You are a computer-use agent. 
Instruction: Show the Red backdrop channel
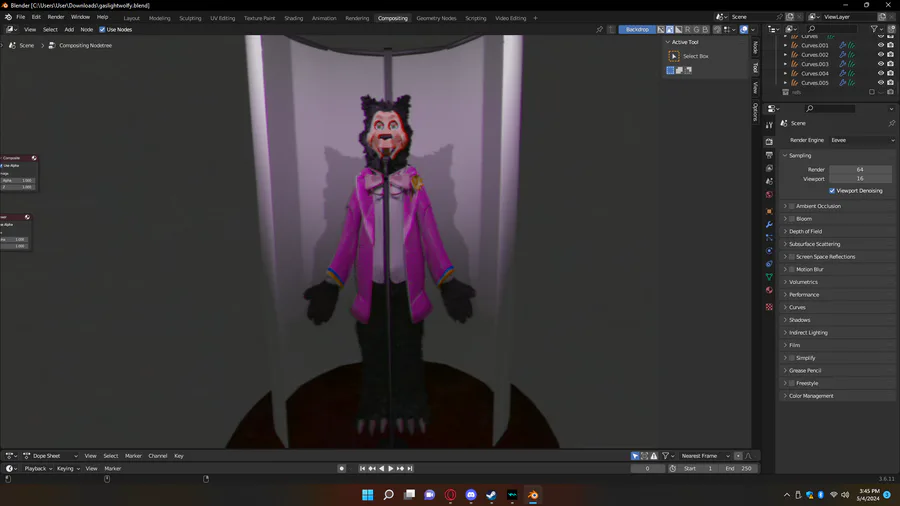pyautogui.click(x=688, y=29)
